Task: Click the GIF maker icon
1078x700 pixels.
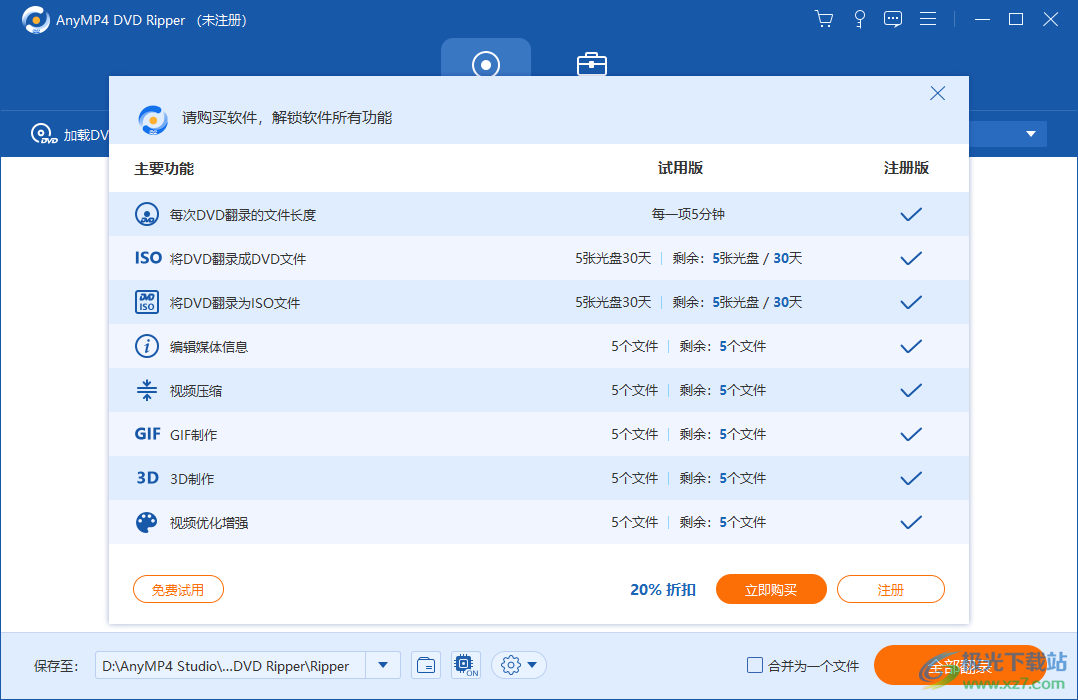Action: [x=147, y=434]
